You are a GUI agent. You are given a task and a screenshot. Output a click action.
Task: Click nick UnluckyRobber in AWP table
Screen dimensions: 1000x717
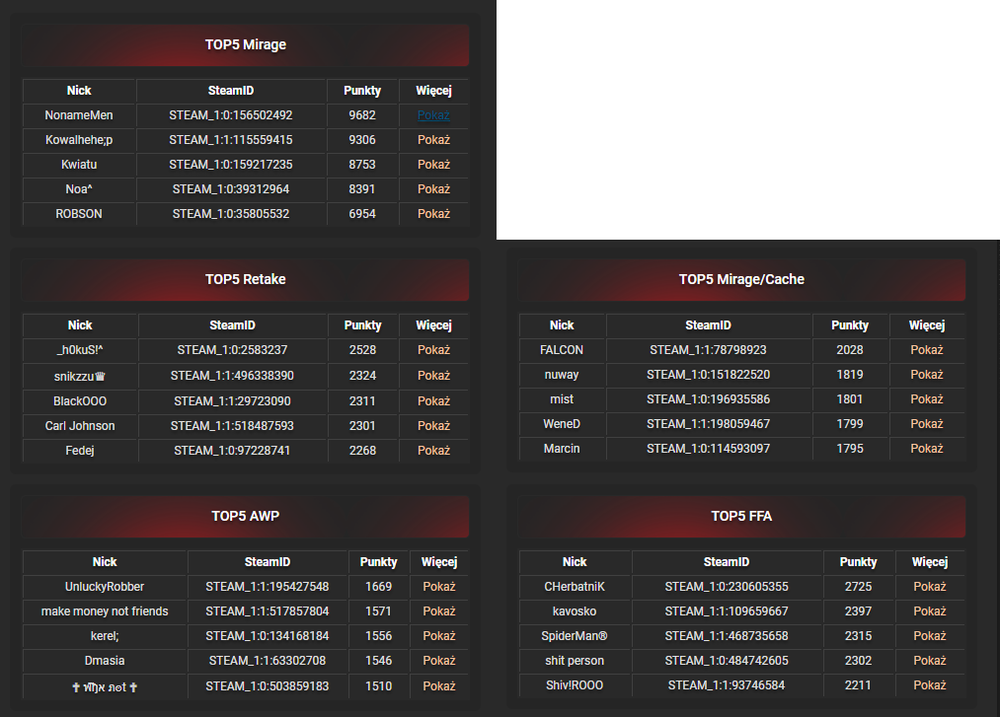click(105, 587)
